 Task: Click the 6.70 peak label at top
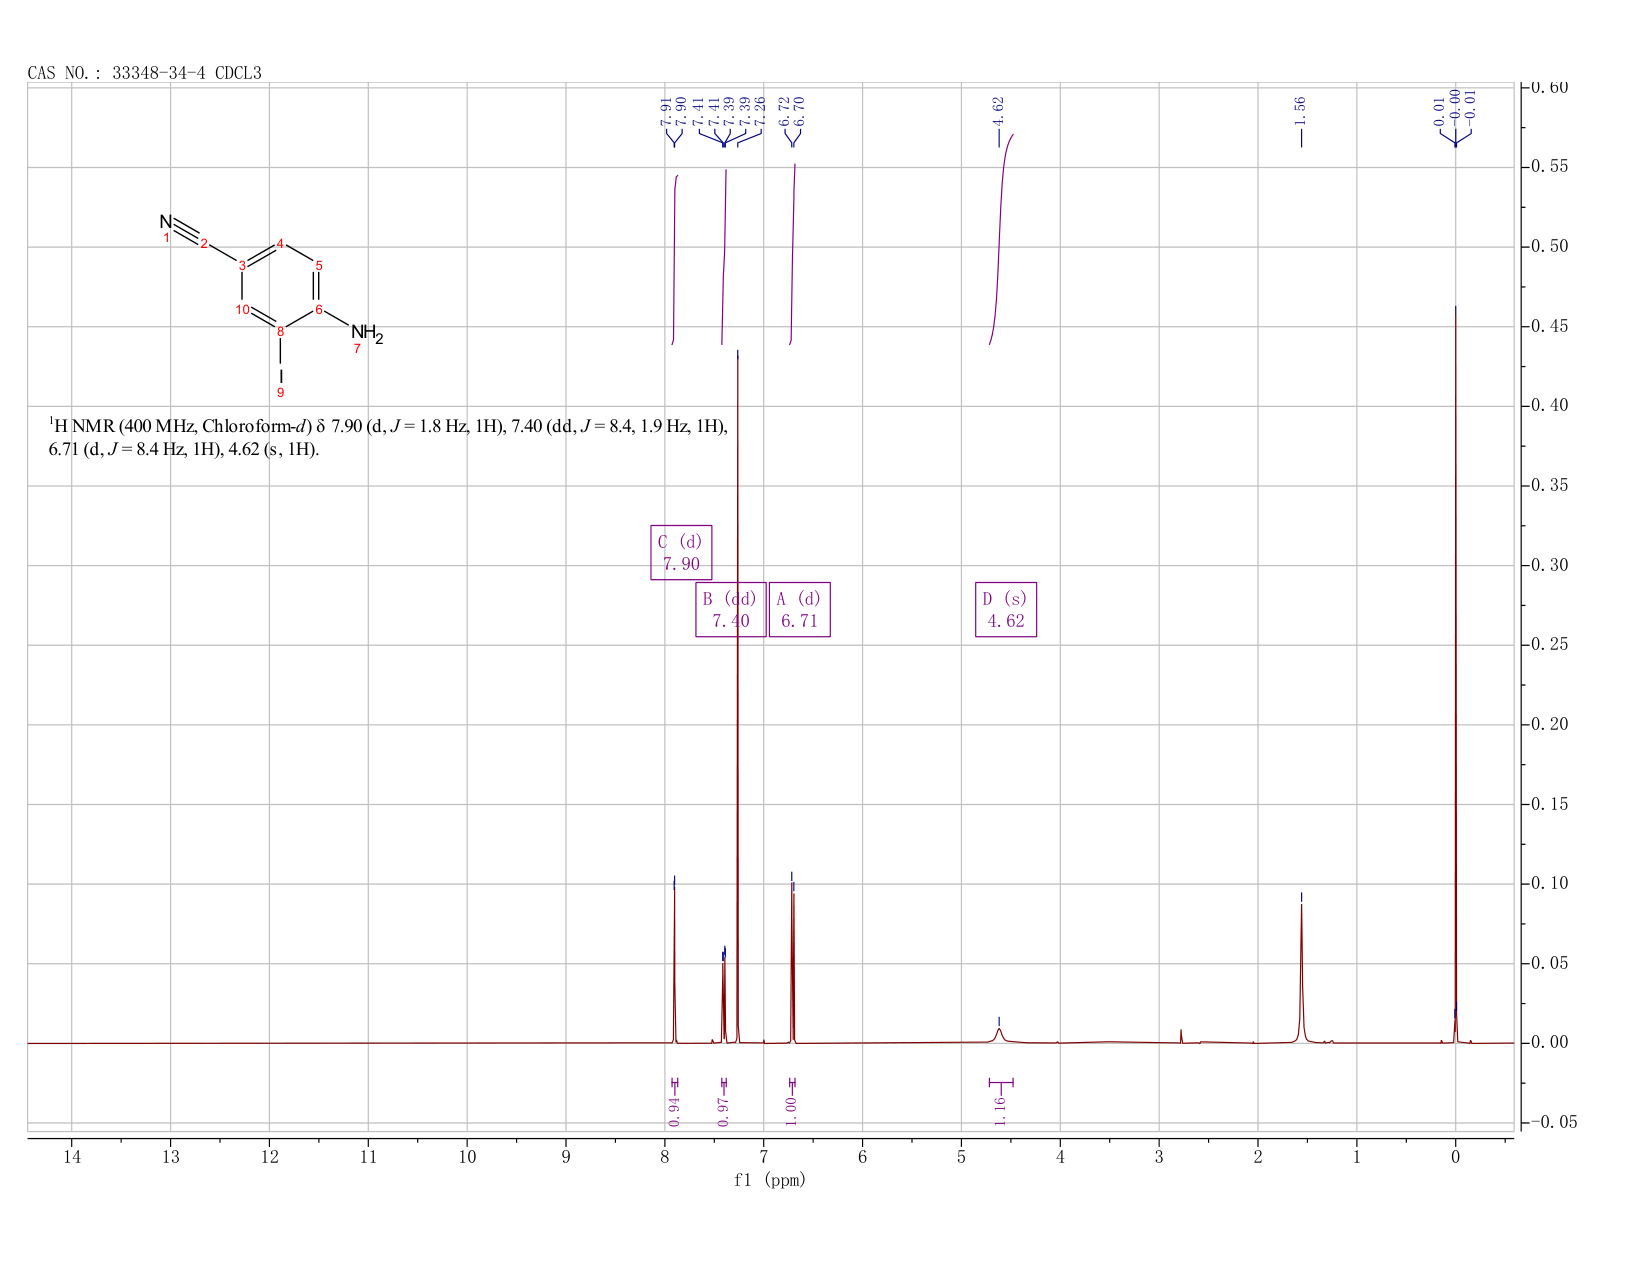tap(799, 111)
